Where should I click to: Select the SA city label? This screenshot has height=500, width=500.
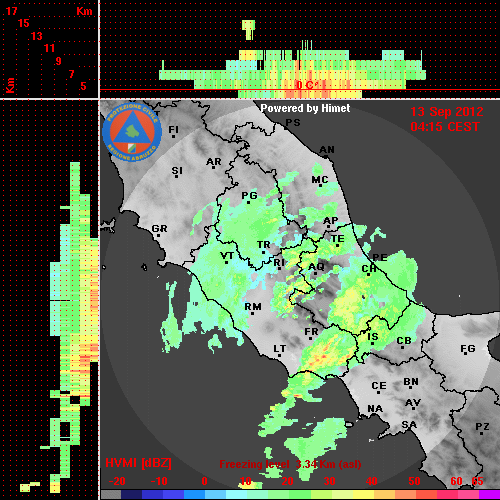[x=409, y=425]
